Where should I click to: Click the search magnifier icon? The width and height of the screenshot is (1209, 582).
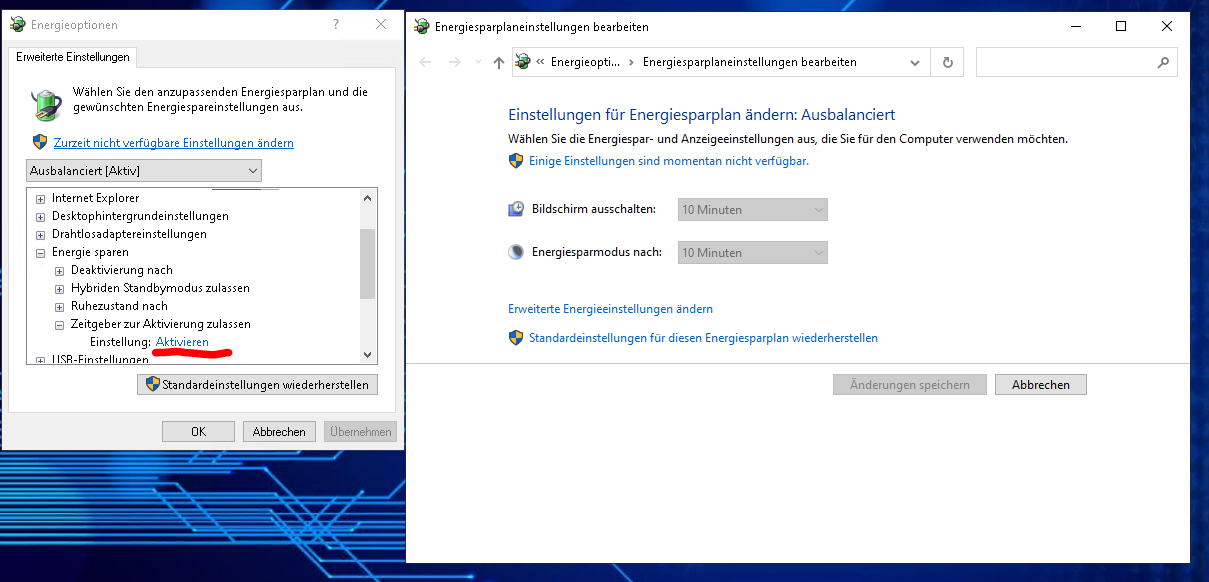[x=1163, y=62]
